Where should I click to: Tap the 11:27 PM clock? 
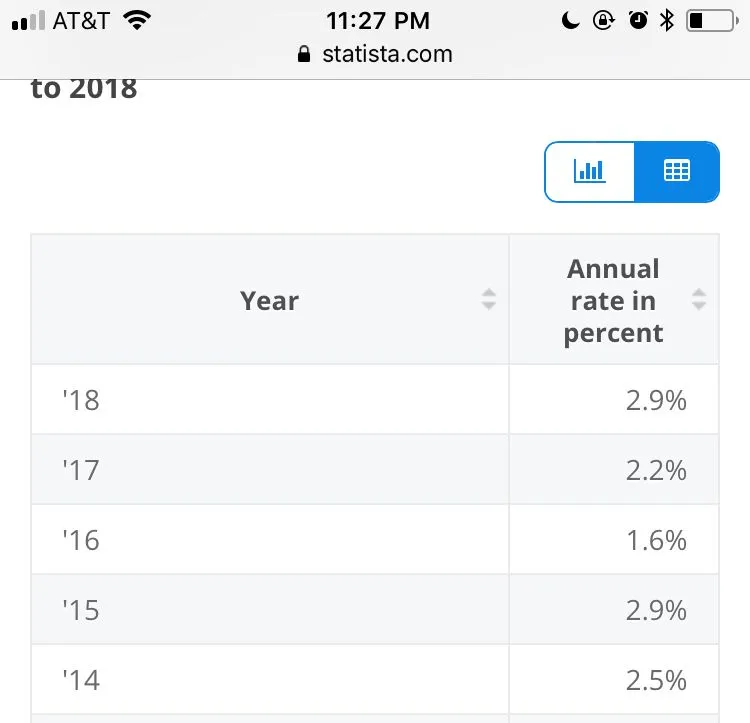point(378,20)
